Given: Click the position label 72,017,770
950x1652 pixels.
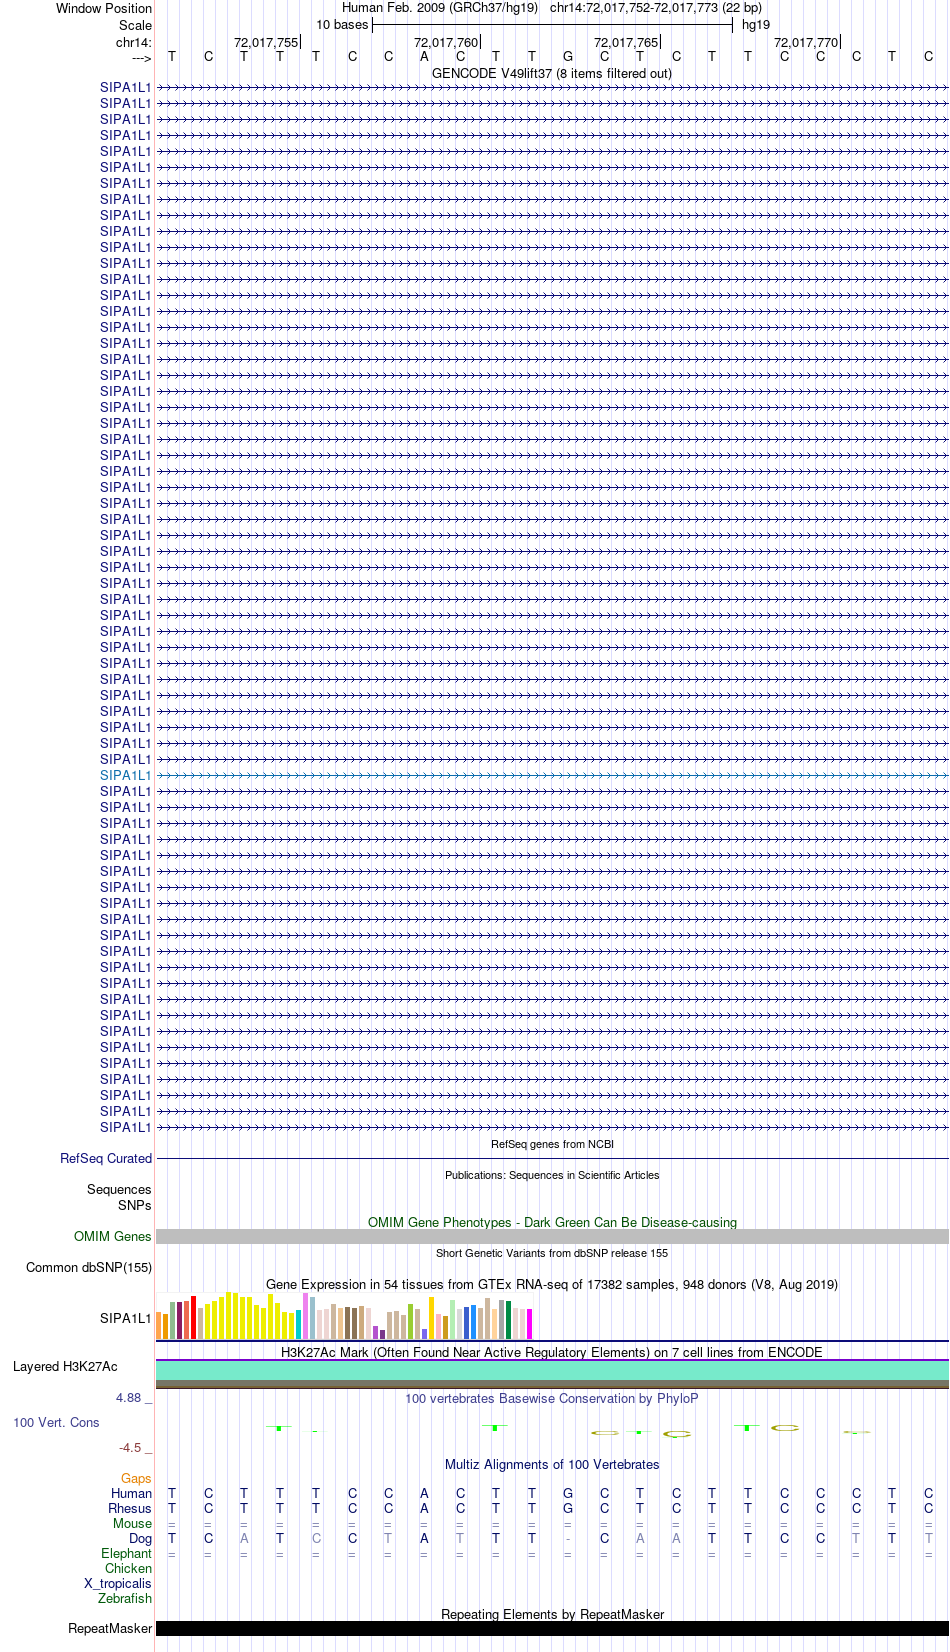Looking at the screenshot, I should (806, 42).
